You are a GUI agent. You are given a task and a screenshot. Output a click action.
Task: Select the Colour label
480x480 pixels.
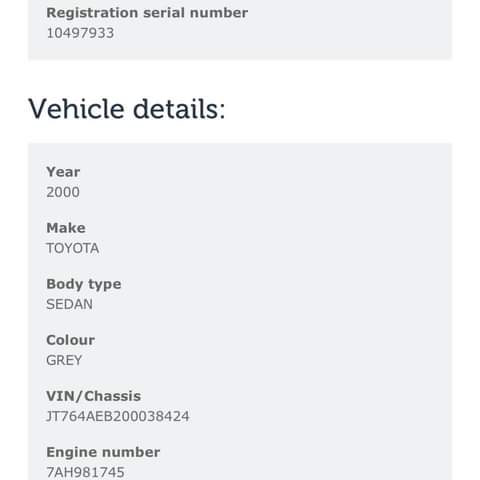(x=70, y=340)
